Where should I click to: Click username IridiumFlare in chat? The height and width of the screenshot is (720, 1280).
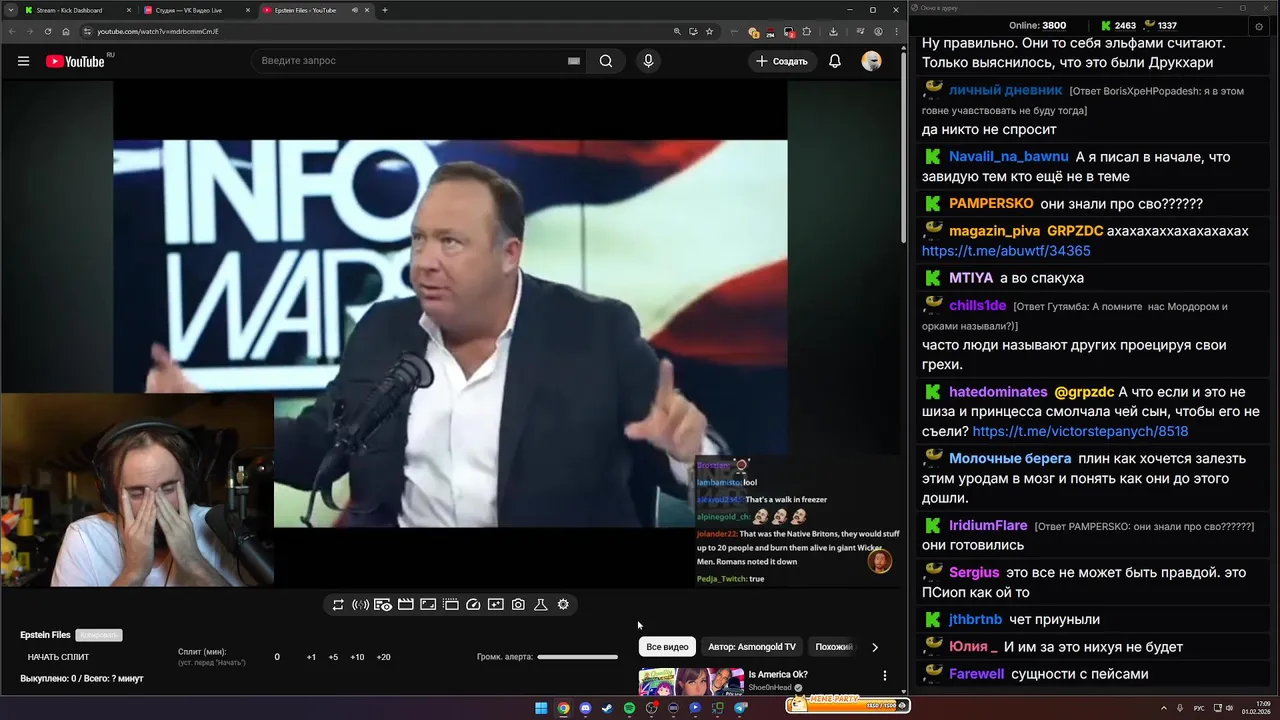coord(988,525)
